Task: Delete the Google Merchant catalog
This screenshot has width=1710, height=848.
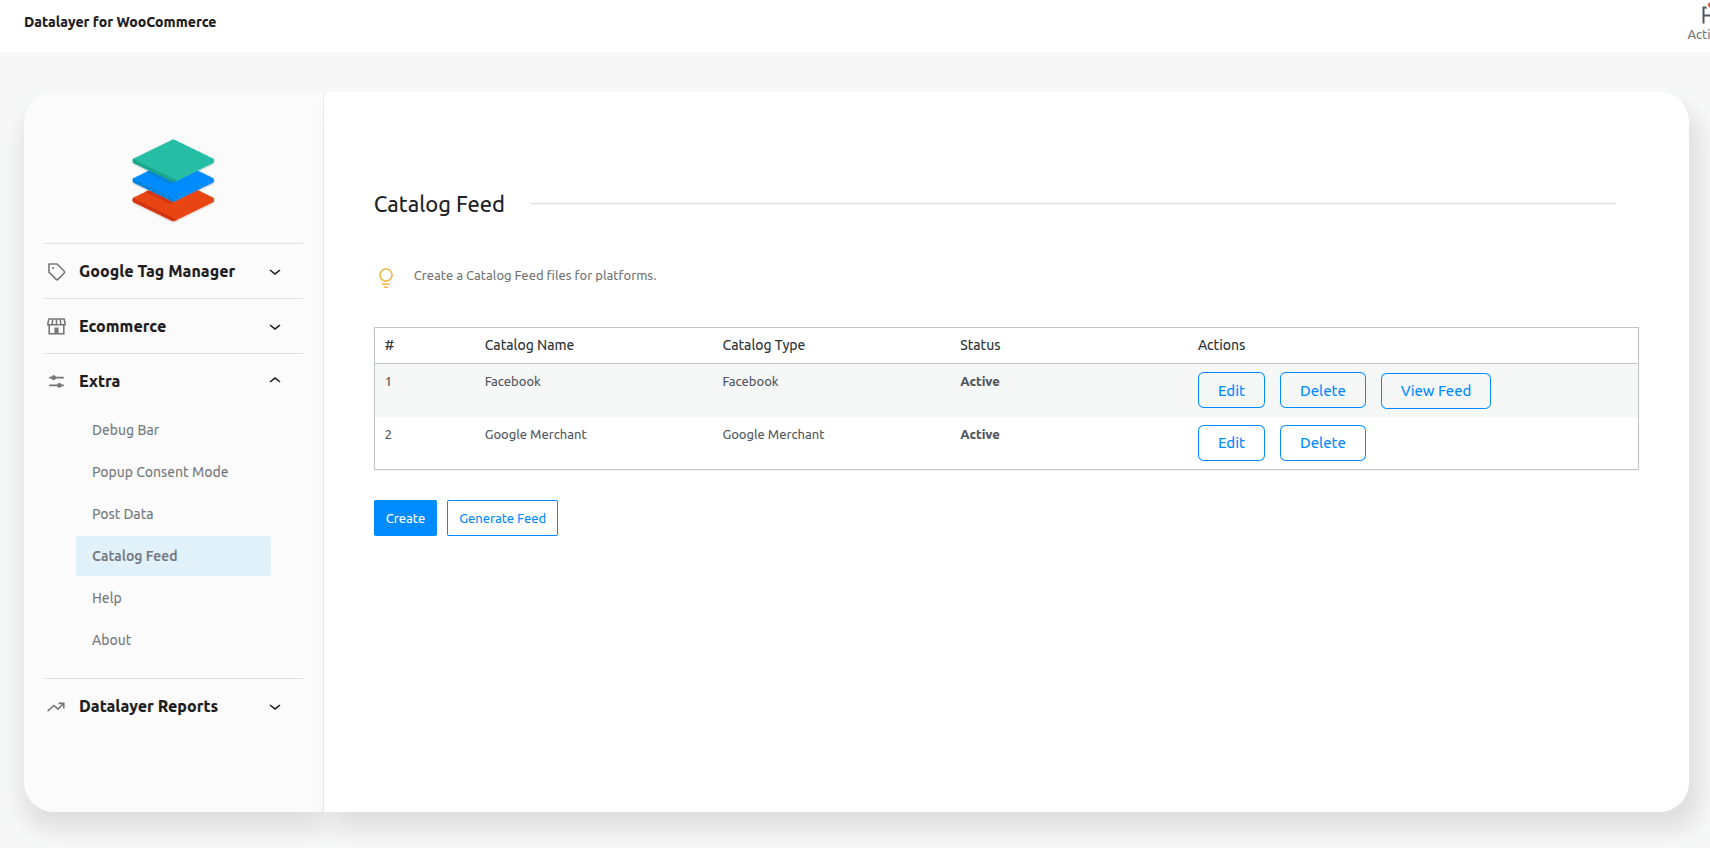Action: point(1322,443)
